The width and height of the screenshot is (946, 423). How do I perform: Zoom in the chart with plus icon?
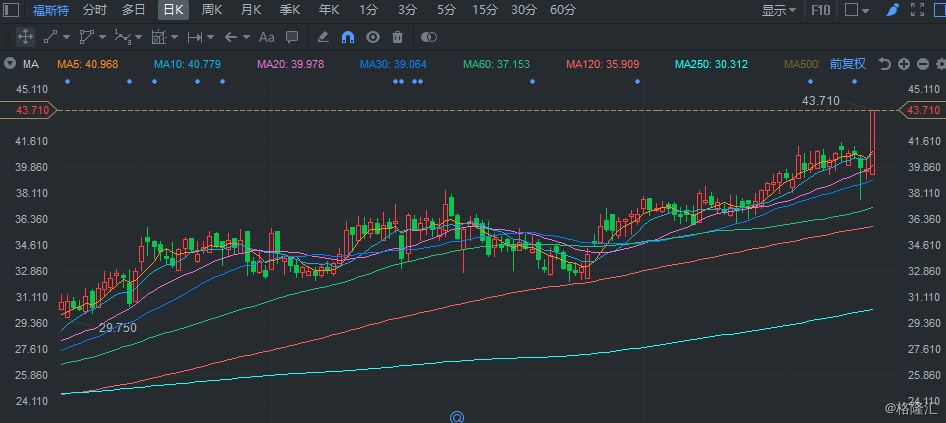[x=904, y=64]
